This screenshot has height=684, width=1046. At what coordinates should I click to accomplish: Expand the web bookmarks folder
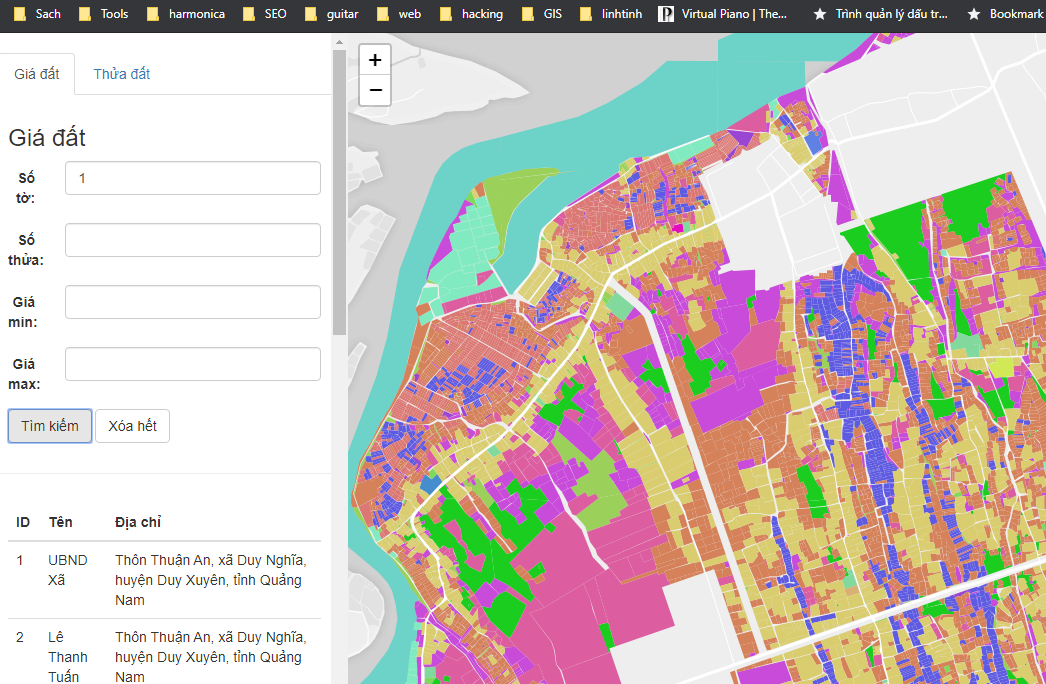pos(400,14)
